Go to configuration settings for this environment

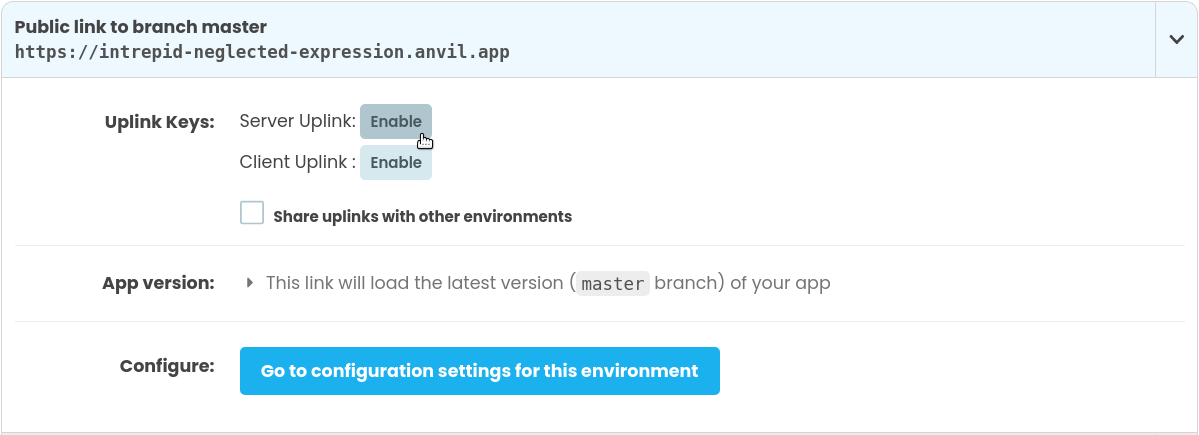click(479, 371)
